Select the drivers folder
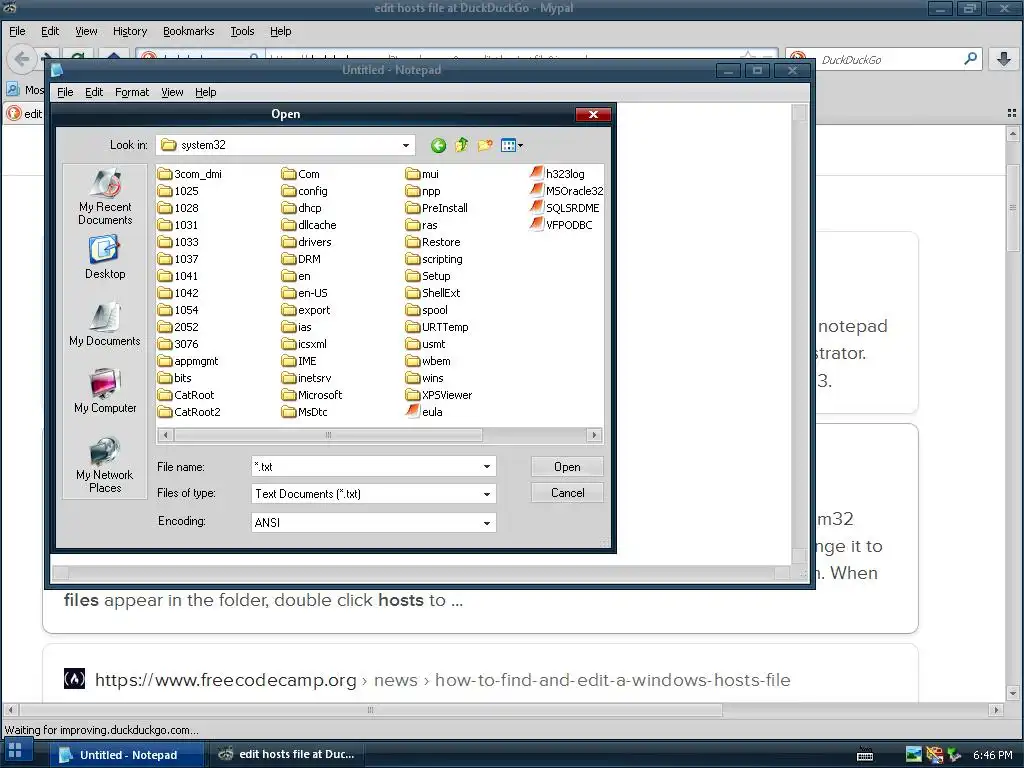This screenshot has width=1024, height=768. click(307, 242)
